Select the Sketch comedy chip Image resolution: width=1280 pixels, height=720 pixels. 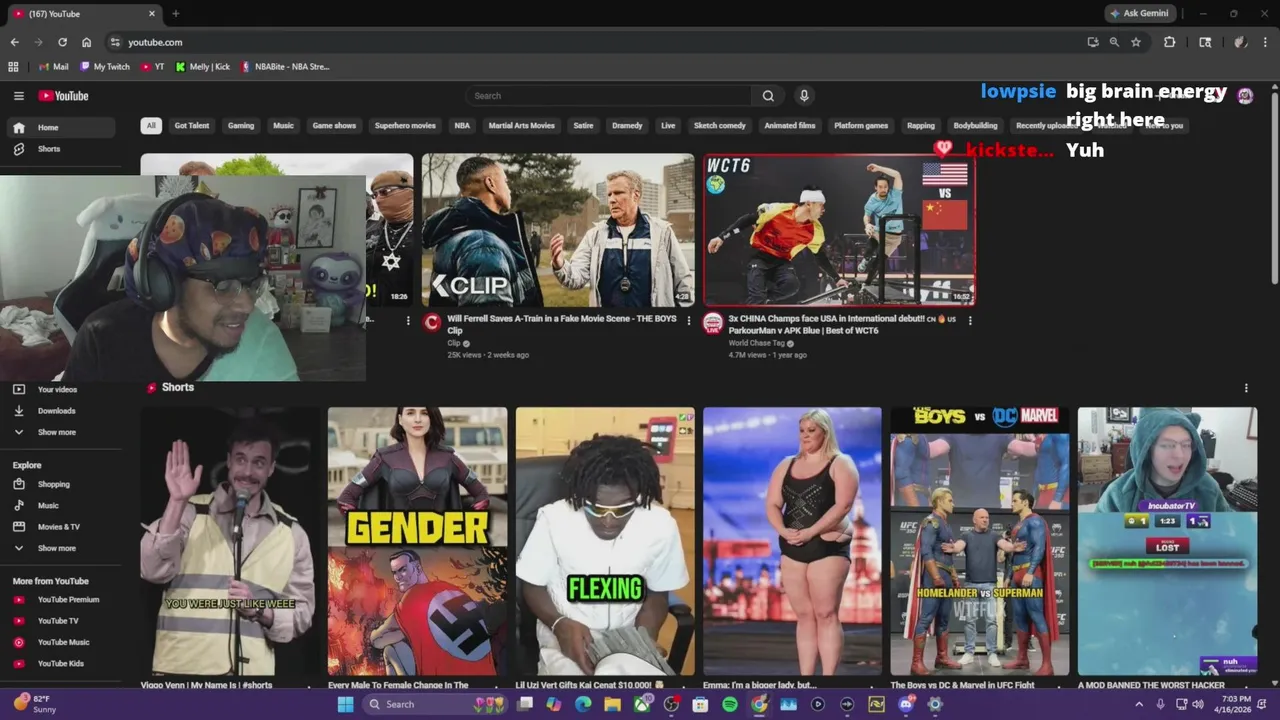click(720, 126)
